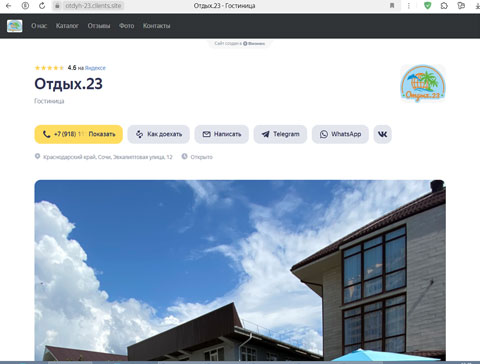This screenshot has height=364, width=480.
Task: Open the Telegram contact button
Action: [x=280, y=134]
